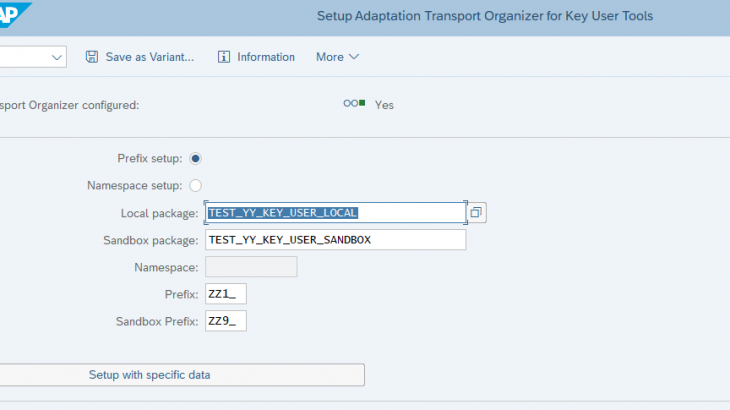730x410 pixels.
Task: Expand the command field dropdown arrow
Action: 57,57
